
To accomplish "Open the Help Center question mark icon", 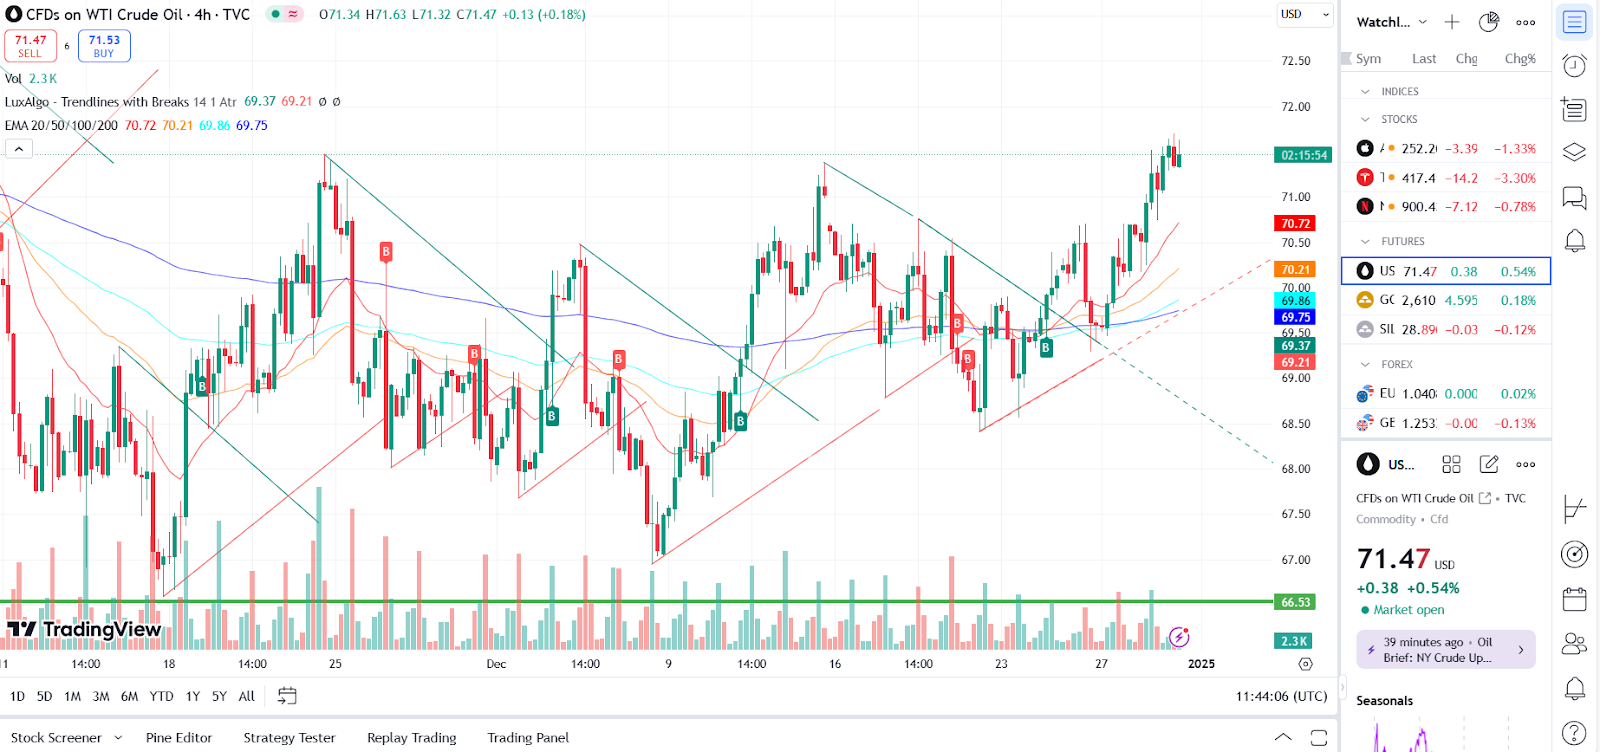I will [x=1574, y=733].
